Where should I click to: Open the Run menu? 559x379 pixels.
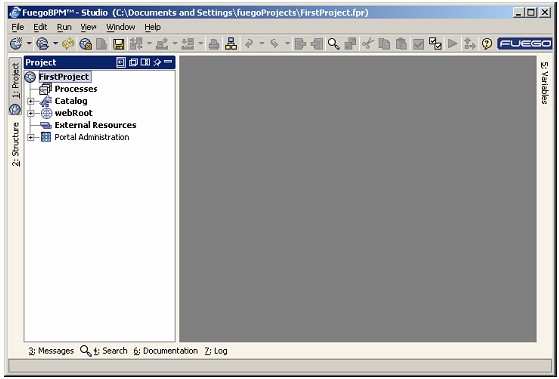coord(64,27)
